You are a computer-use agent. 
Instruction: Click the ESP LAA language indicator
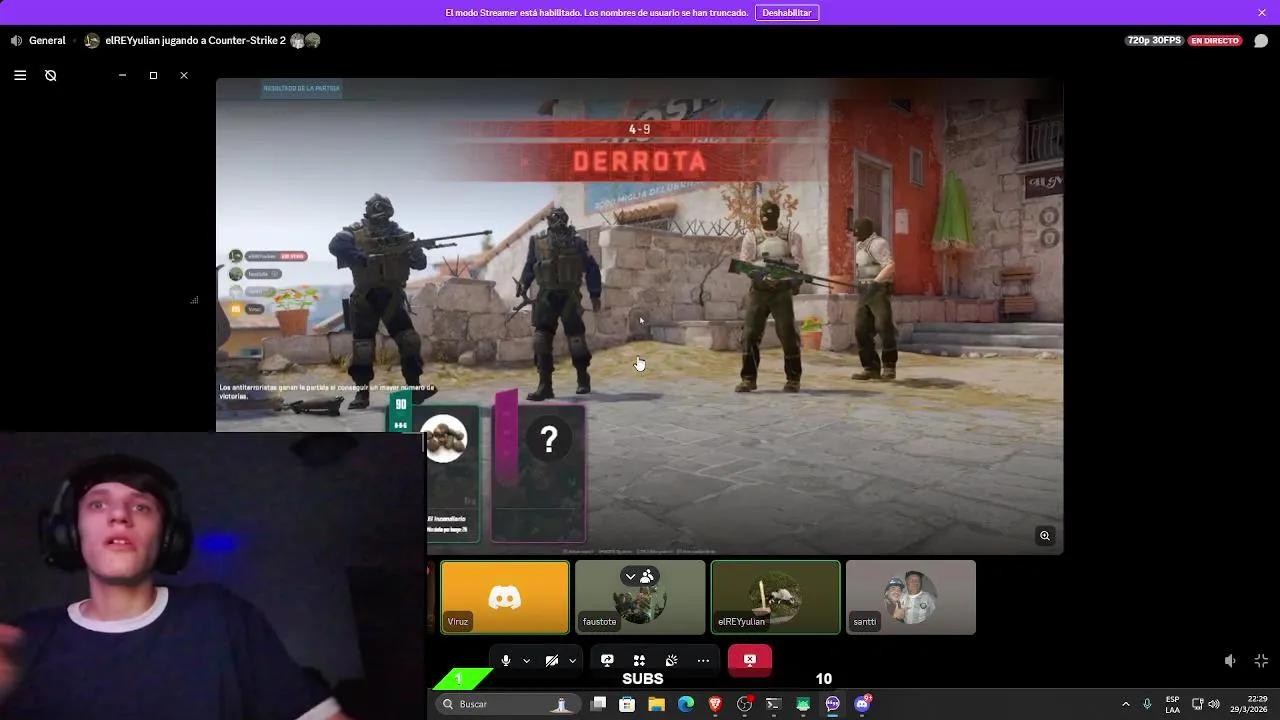1172,704
